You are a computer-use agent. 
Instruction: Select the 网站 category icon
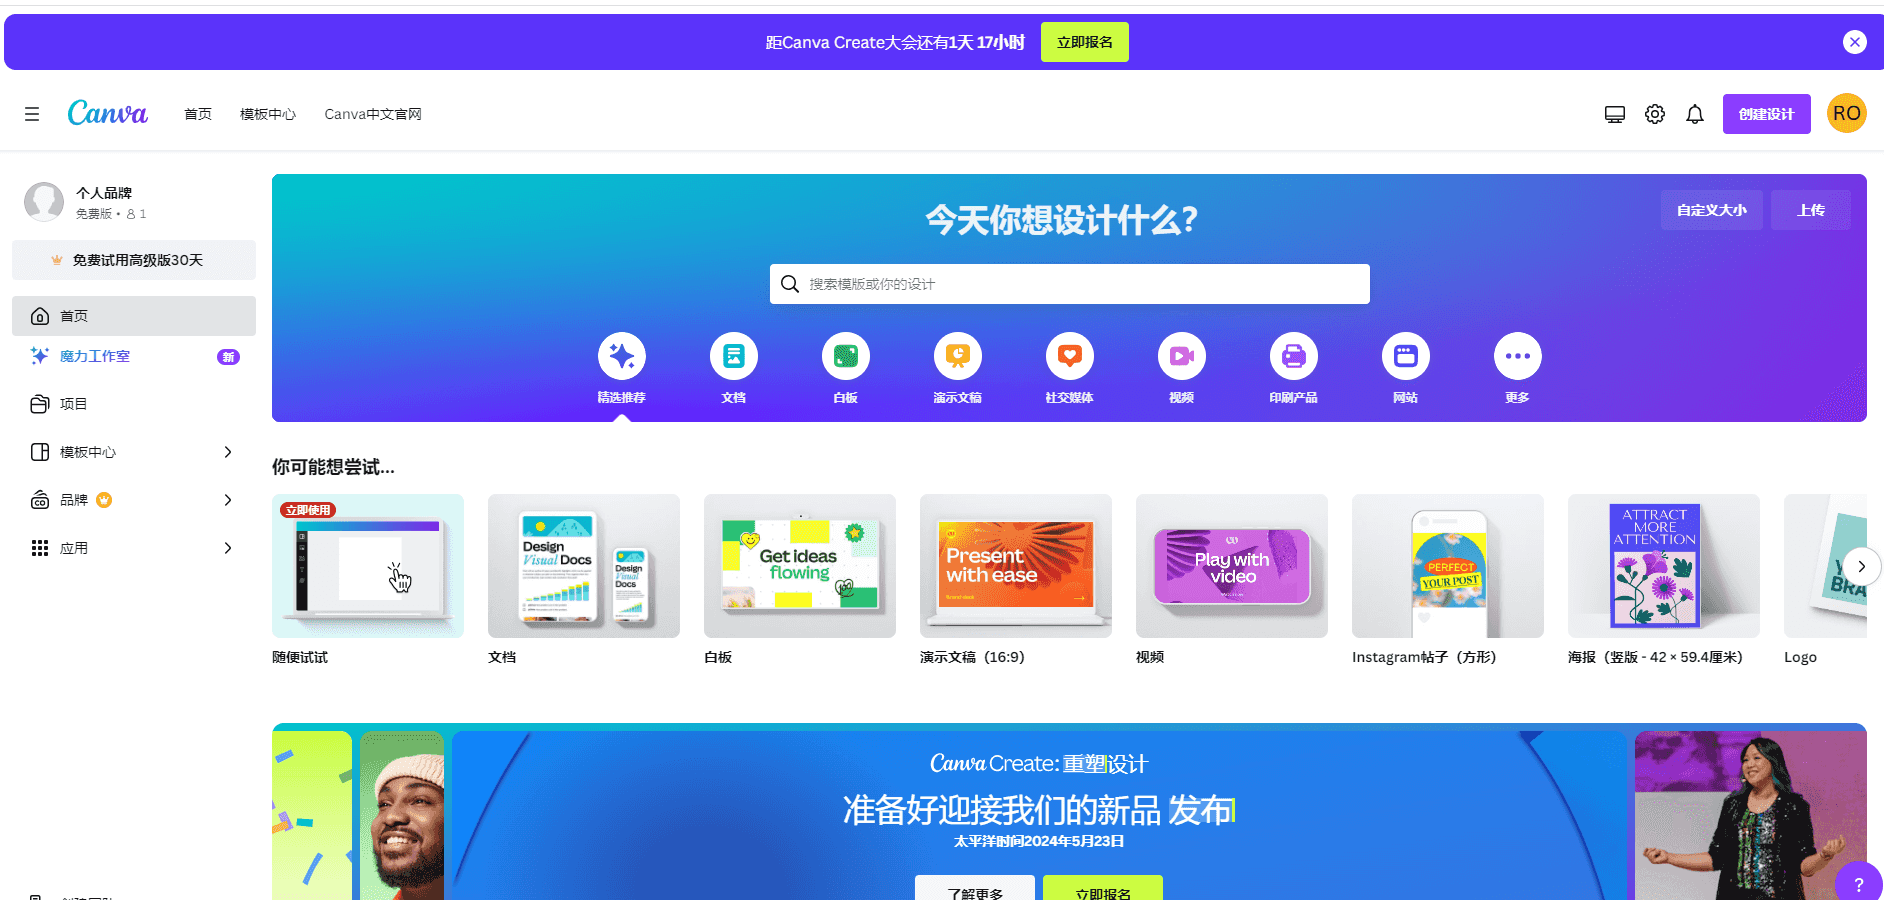pyautogui.click(x=1406, y=356)
